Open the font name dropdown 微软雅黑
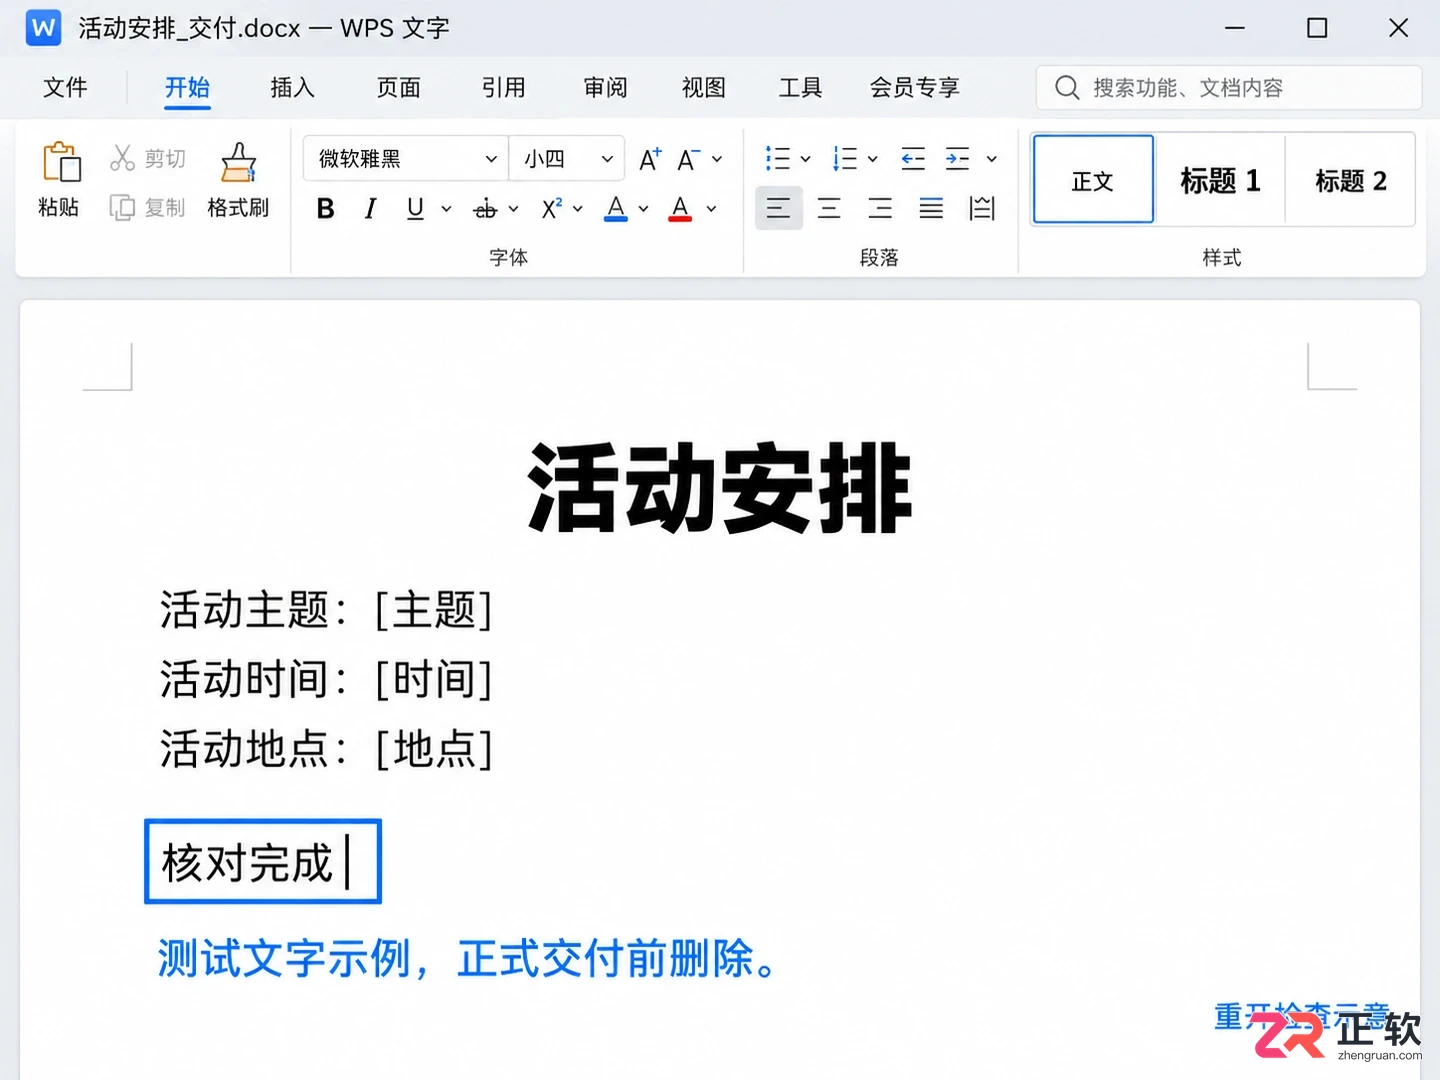The width and height of the screenshot is (1440, 1080). (x=406, y=159)
